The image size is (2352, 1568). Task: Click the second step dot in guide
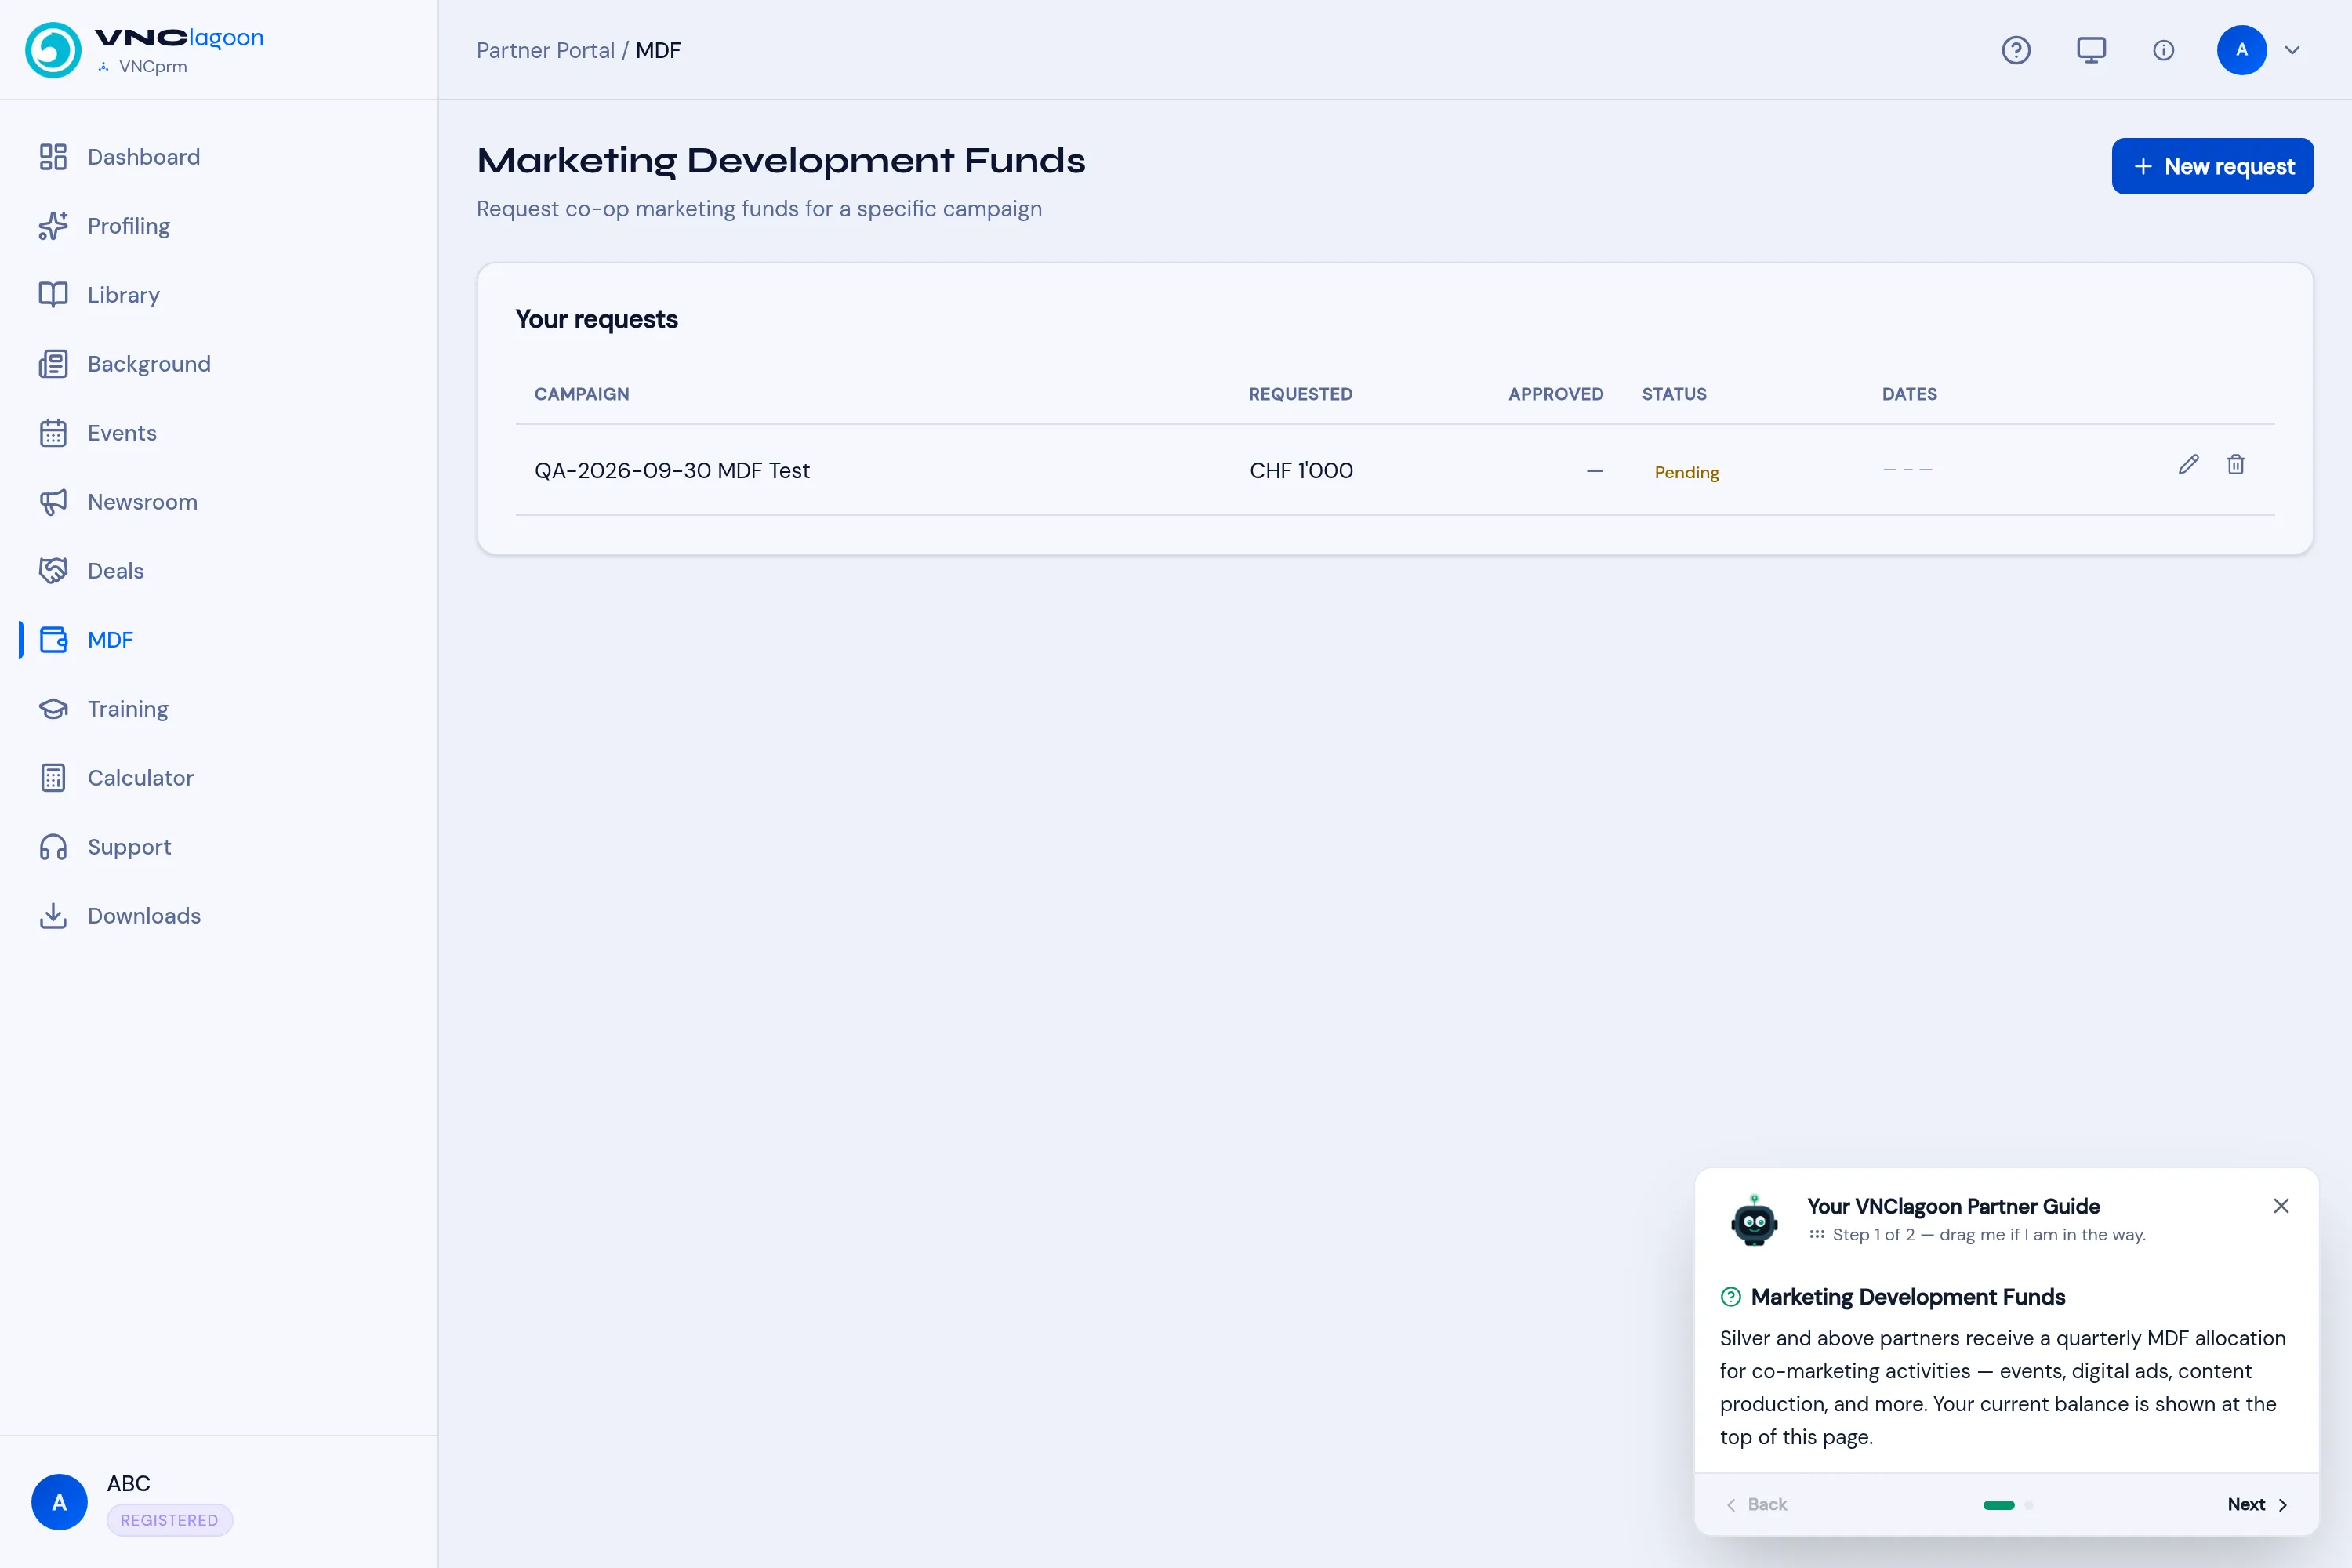pos(2028,1505)
